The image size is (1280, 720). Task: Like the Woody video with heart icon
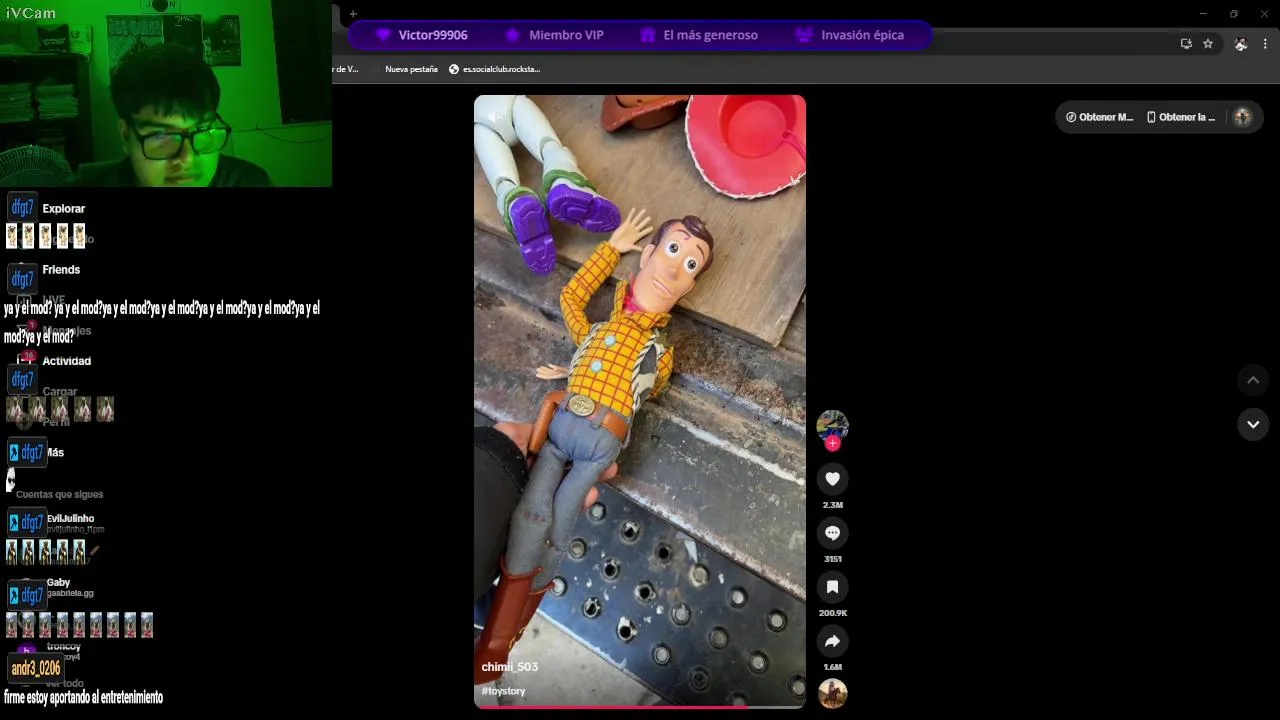[832, 479]
